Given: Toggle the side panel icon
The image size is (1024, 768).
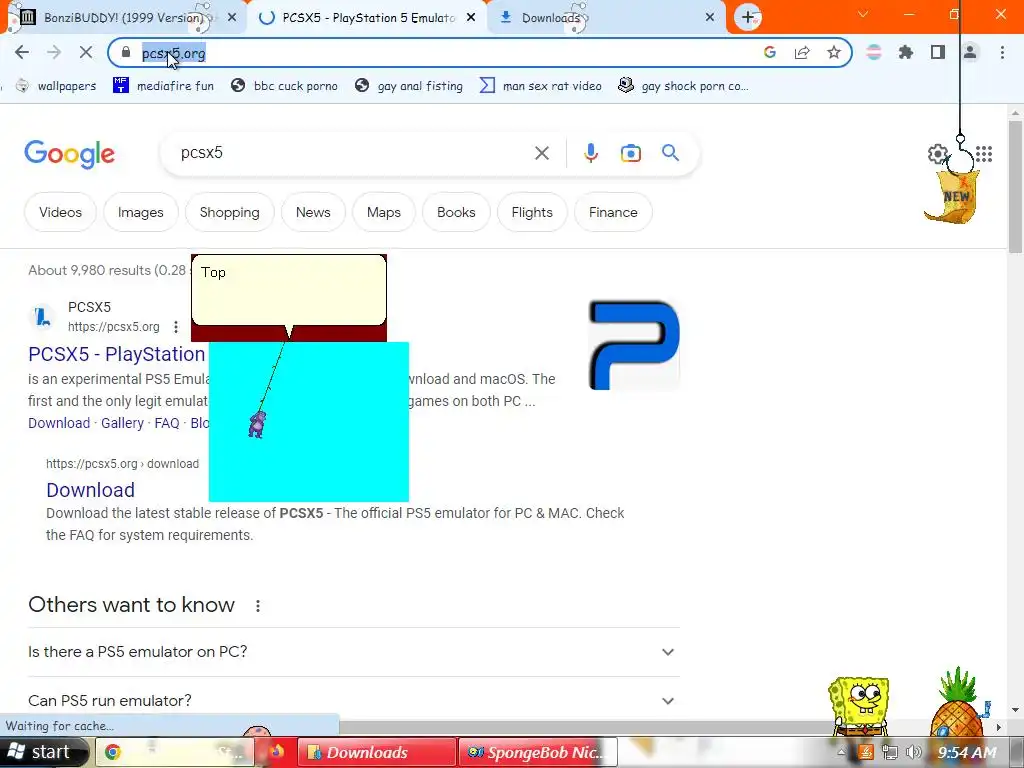Looking at the screenshot, I should pos(938,52).
